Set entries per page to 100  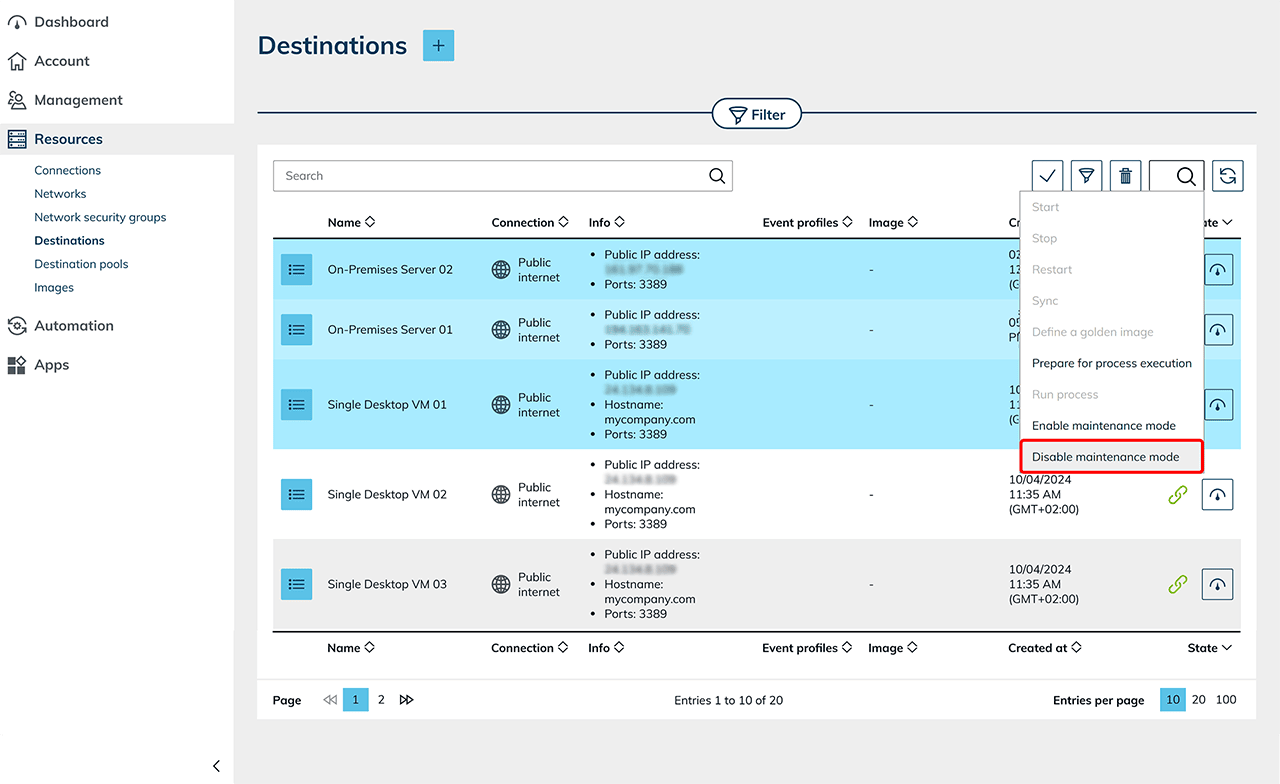(1226, 700)
